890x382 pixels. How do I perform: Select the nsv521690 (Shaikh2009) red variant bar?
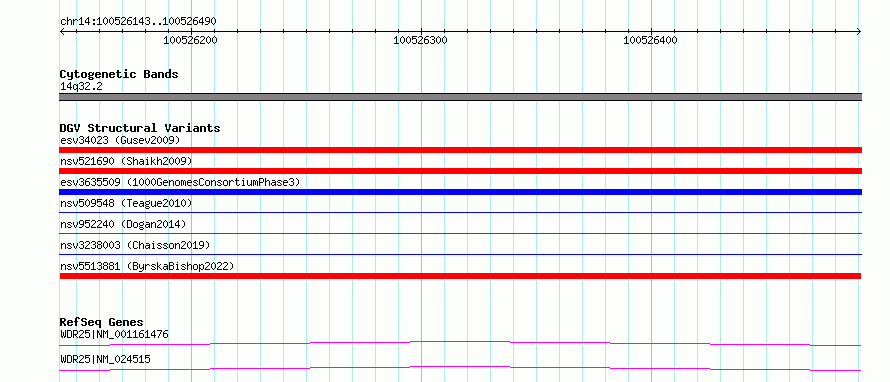point(460,171)
